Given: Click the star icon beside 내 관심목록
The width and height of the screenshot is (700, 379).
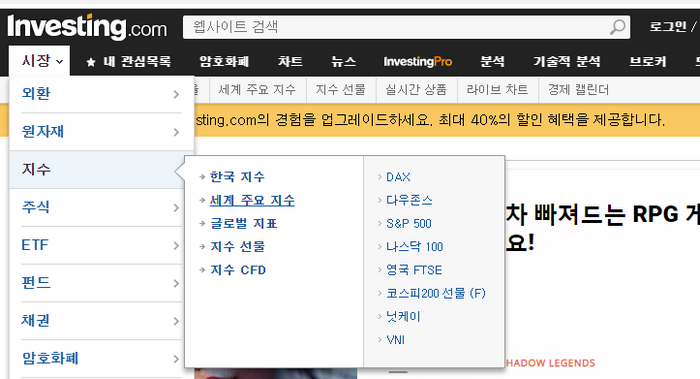Looking at the screenshot, I should 91,62.
